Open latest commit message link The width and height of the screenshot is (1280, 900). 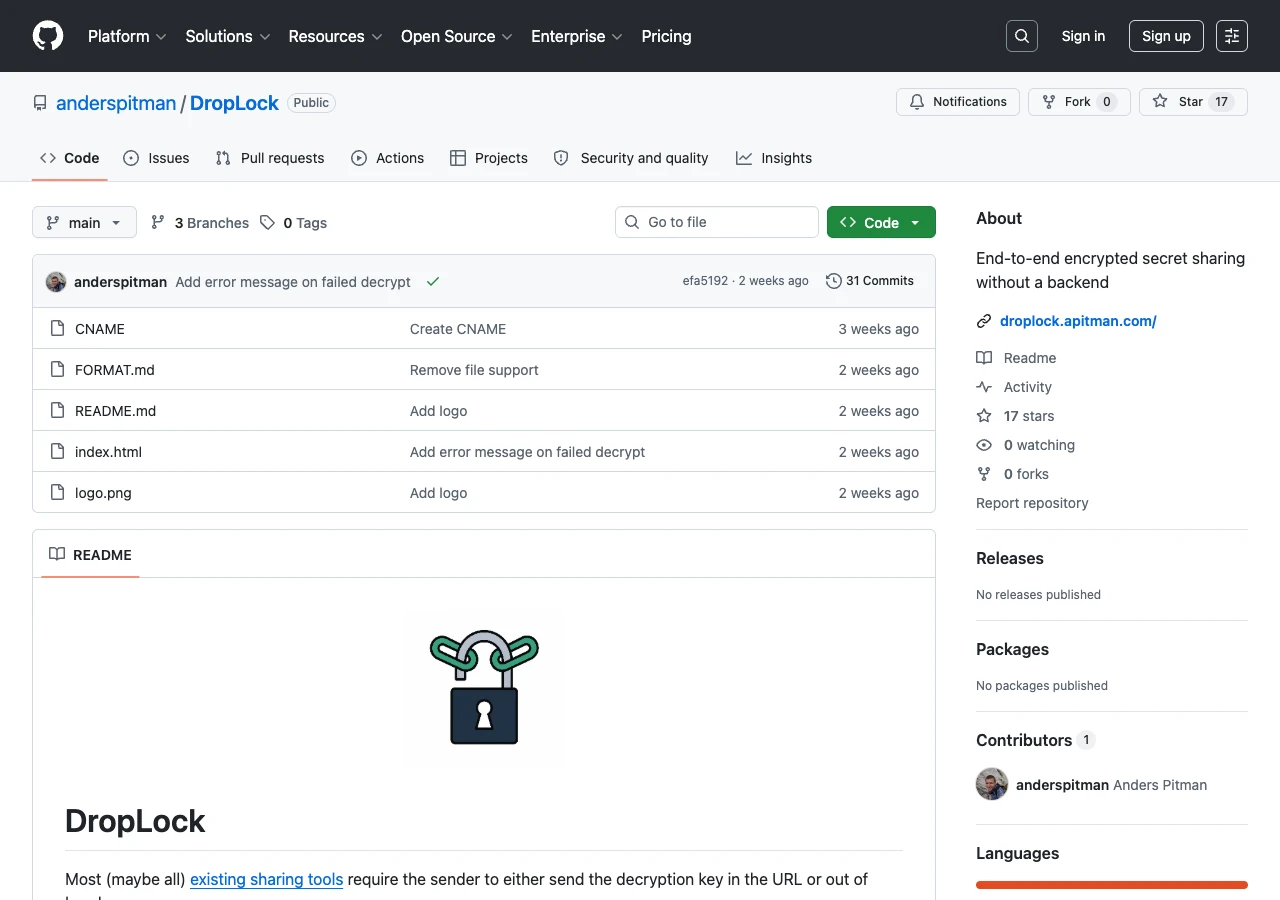pyautogui.click(x=293, y=282)
